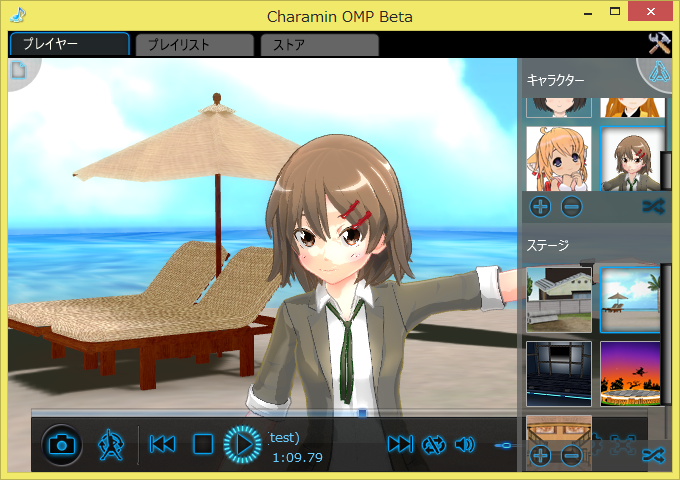Maximize the Charamin OMP window
The height and width of the screenshot is (480, 680).
615,12
